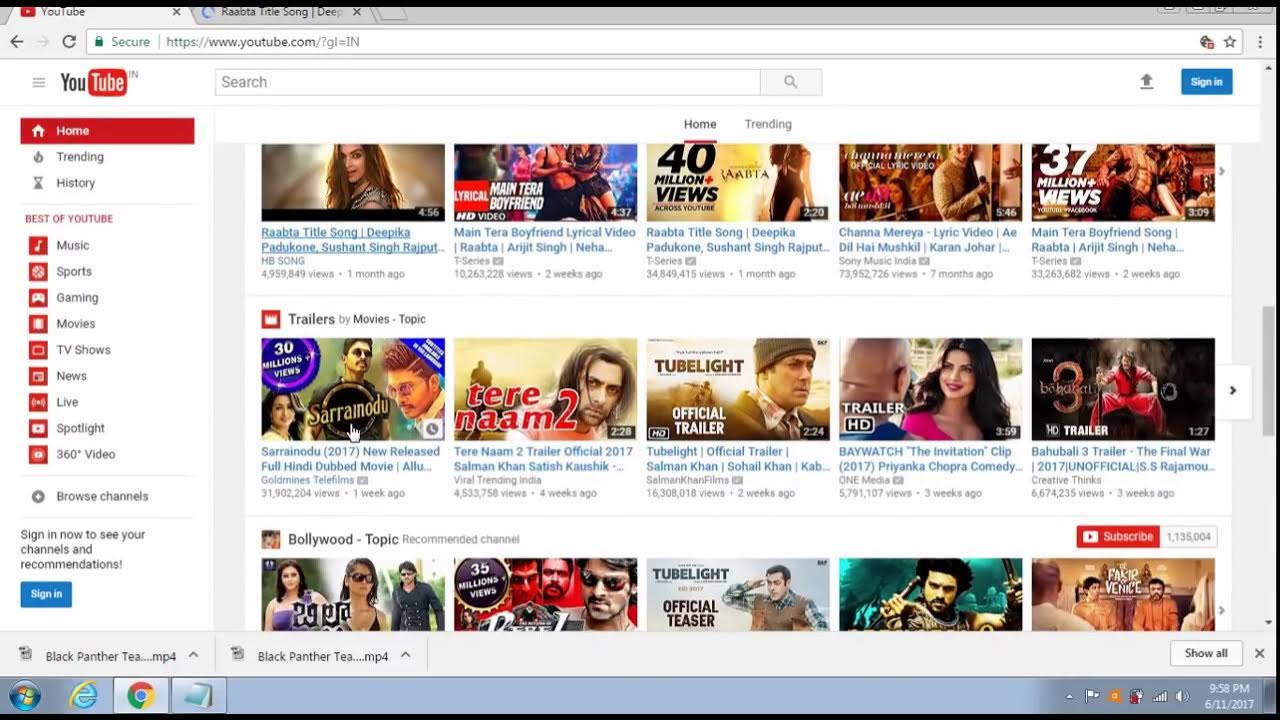Click the Live icon in sidebar
This screenshot has width=1280, height=720.
(x=38, y=402)
